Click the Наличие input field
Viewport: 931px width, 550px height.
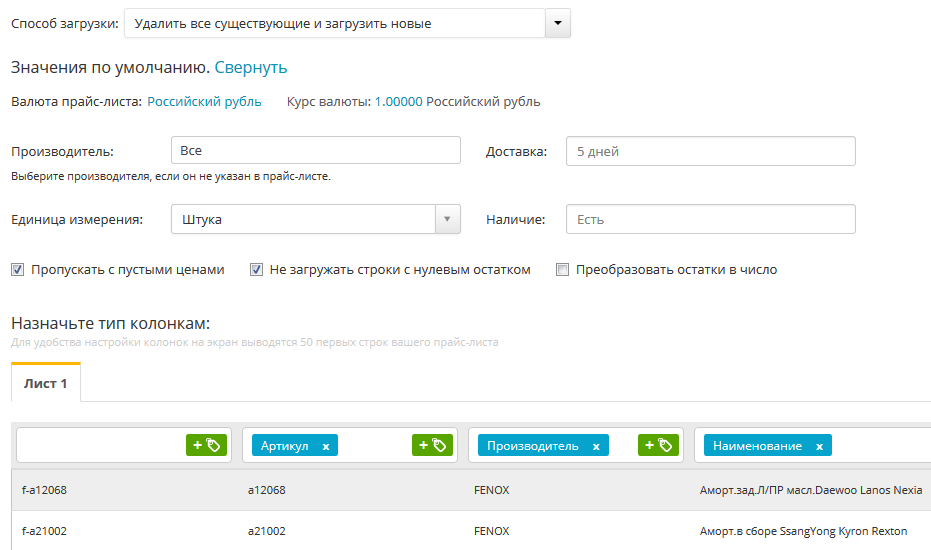710,219
